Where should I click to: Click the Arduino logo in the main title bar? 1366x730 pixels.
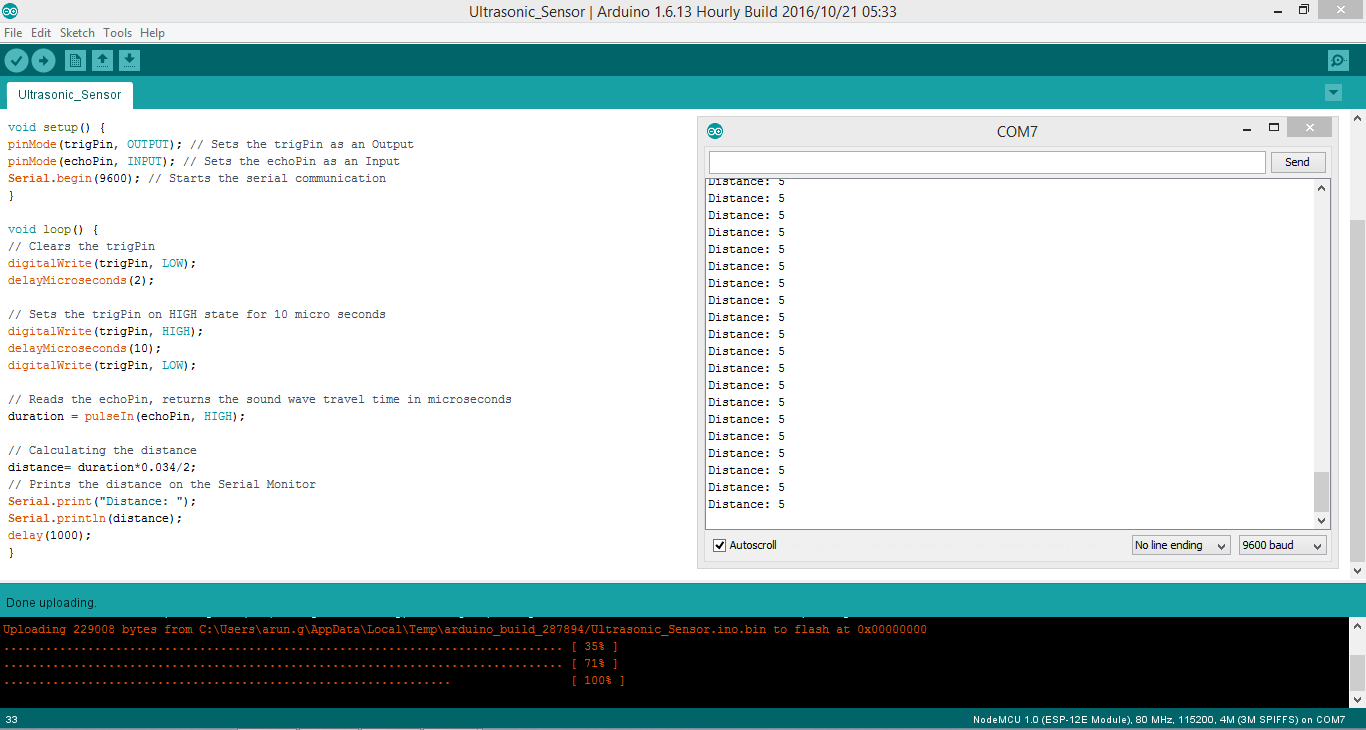pyautogui.click(x=10, y=10)
